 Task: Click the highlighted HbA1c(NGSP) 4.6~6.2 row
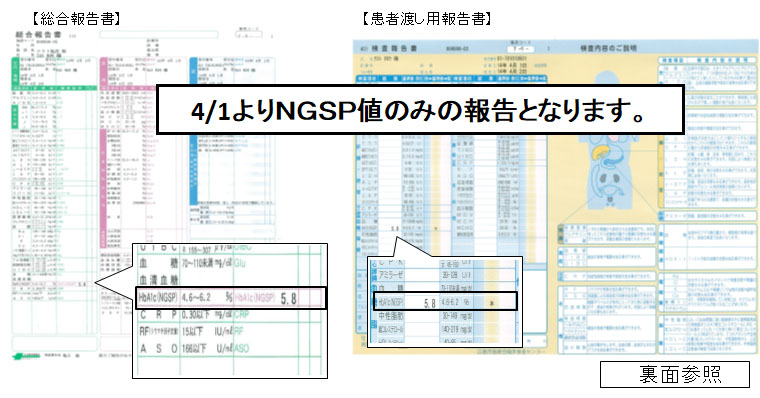tap(231, 298)
